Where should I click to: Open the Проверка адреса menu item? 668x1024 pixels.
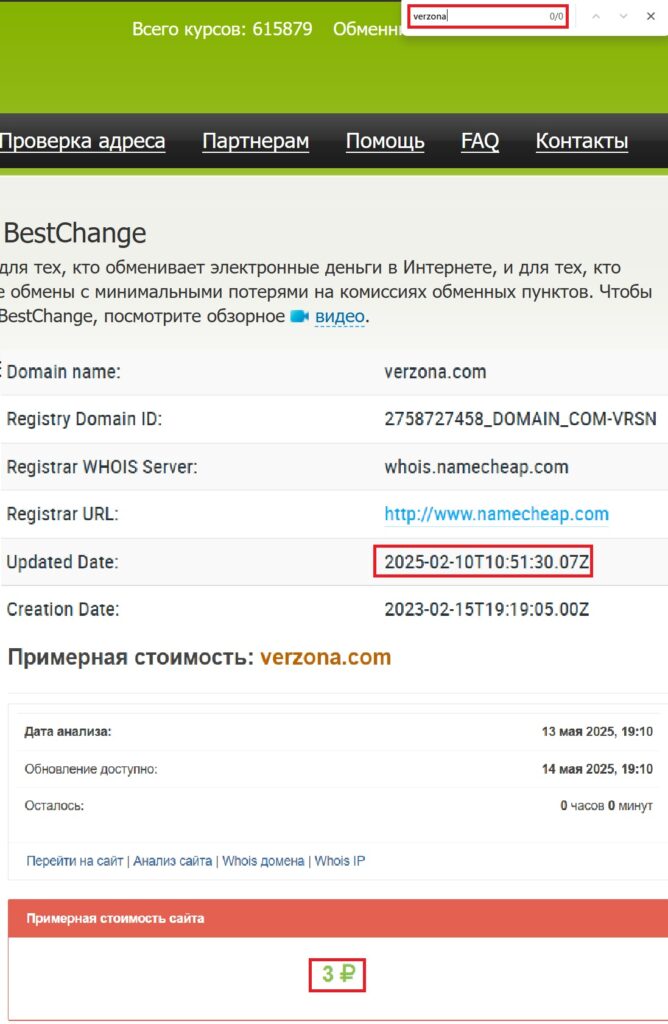82,141
